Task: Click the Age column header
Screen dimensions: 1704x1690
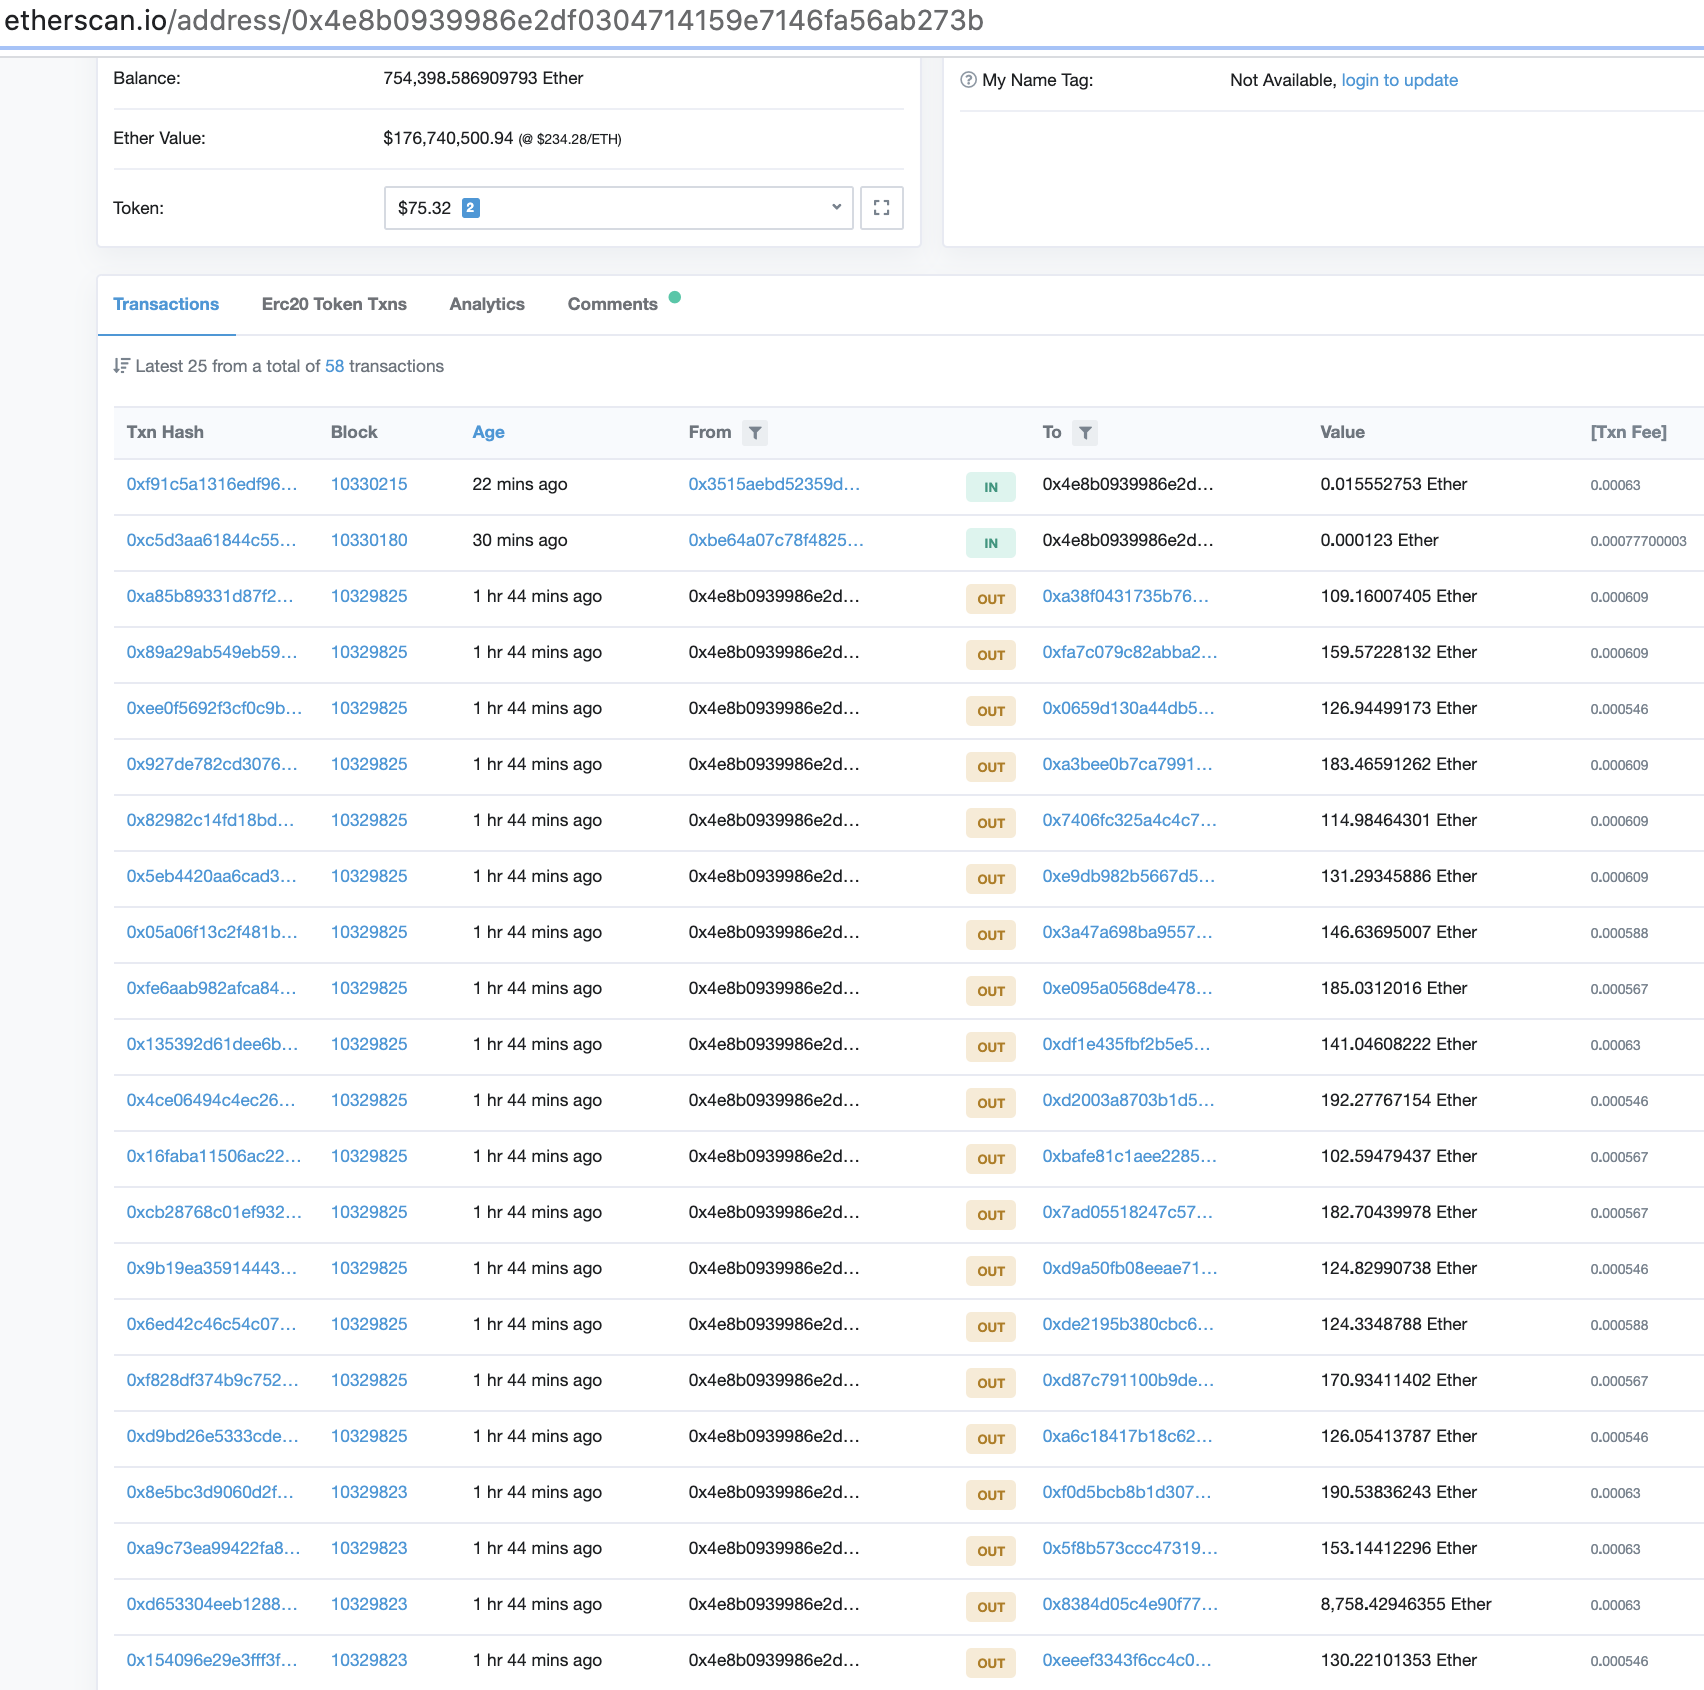Action: coord(488,432)
